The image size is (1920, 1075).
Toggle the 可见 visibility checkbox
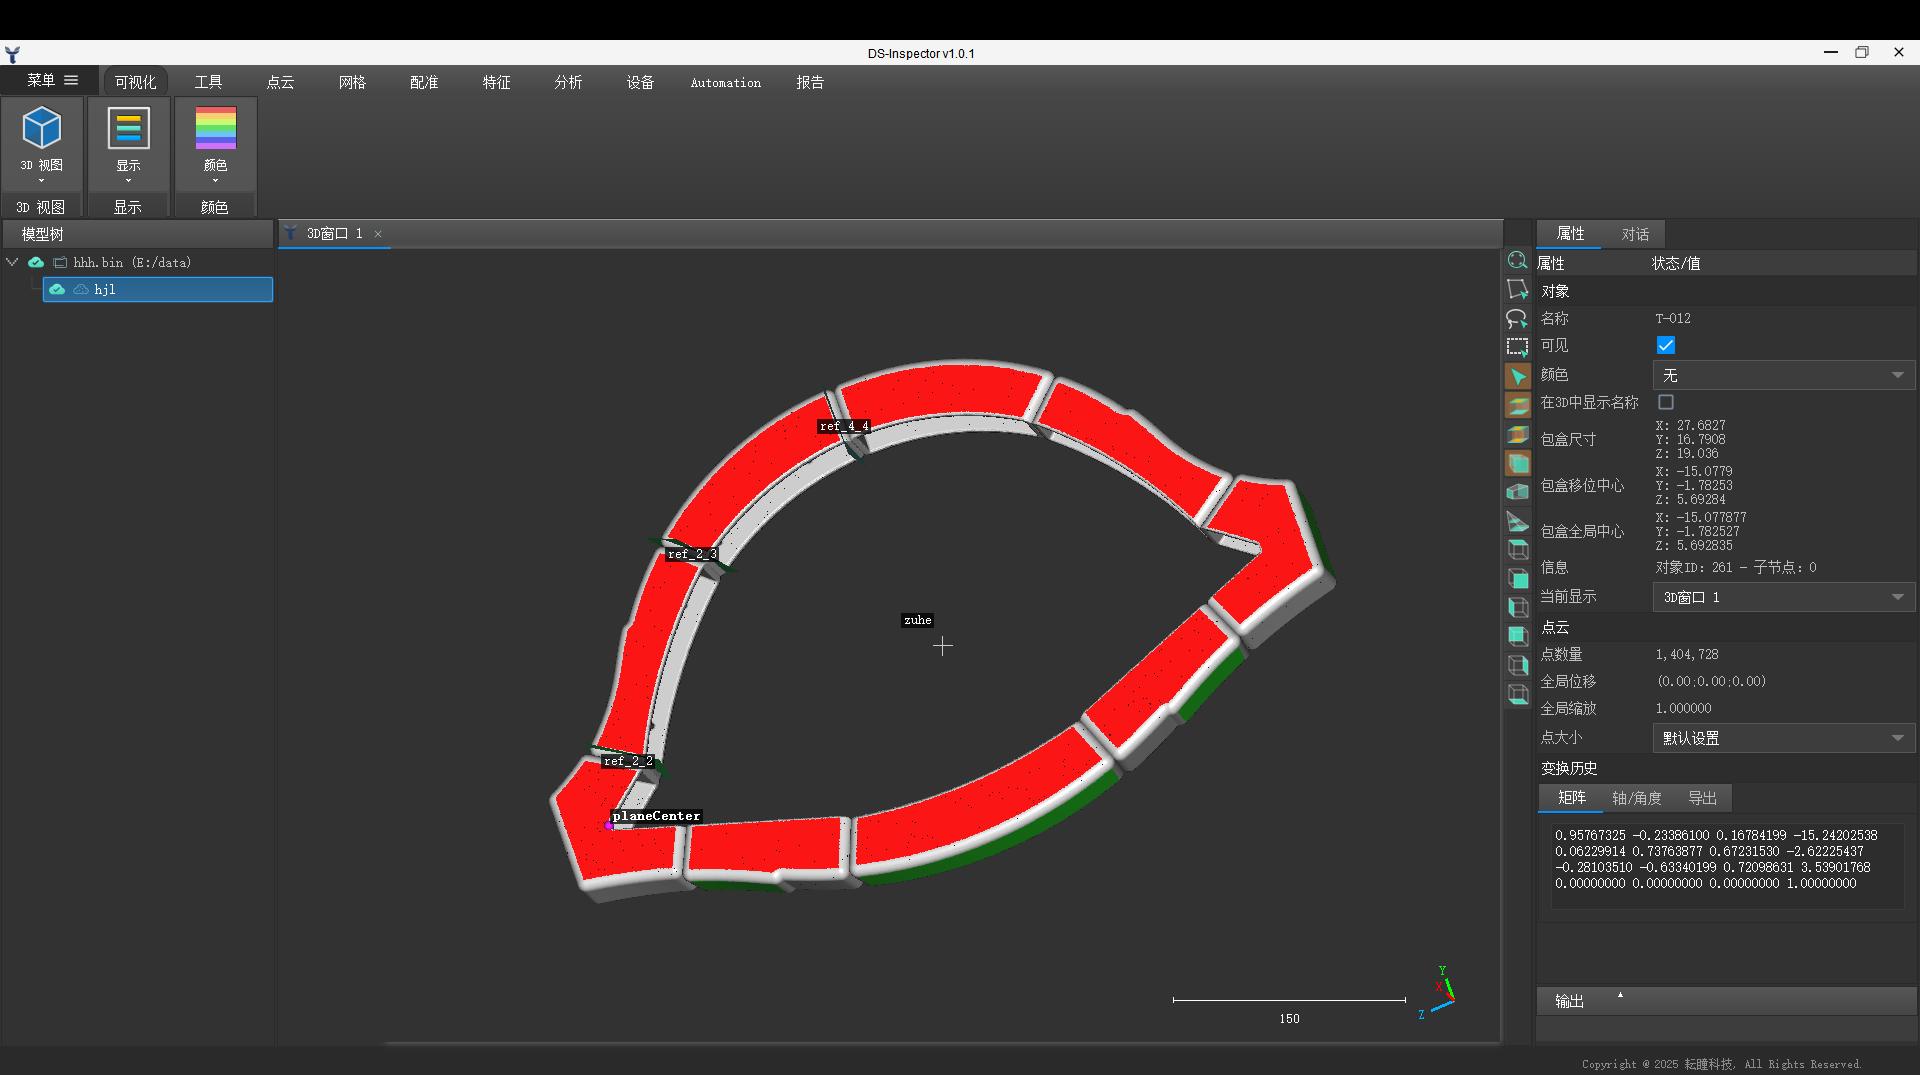pos(1665,345)
